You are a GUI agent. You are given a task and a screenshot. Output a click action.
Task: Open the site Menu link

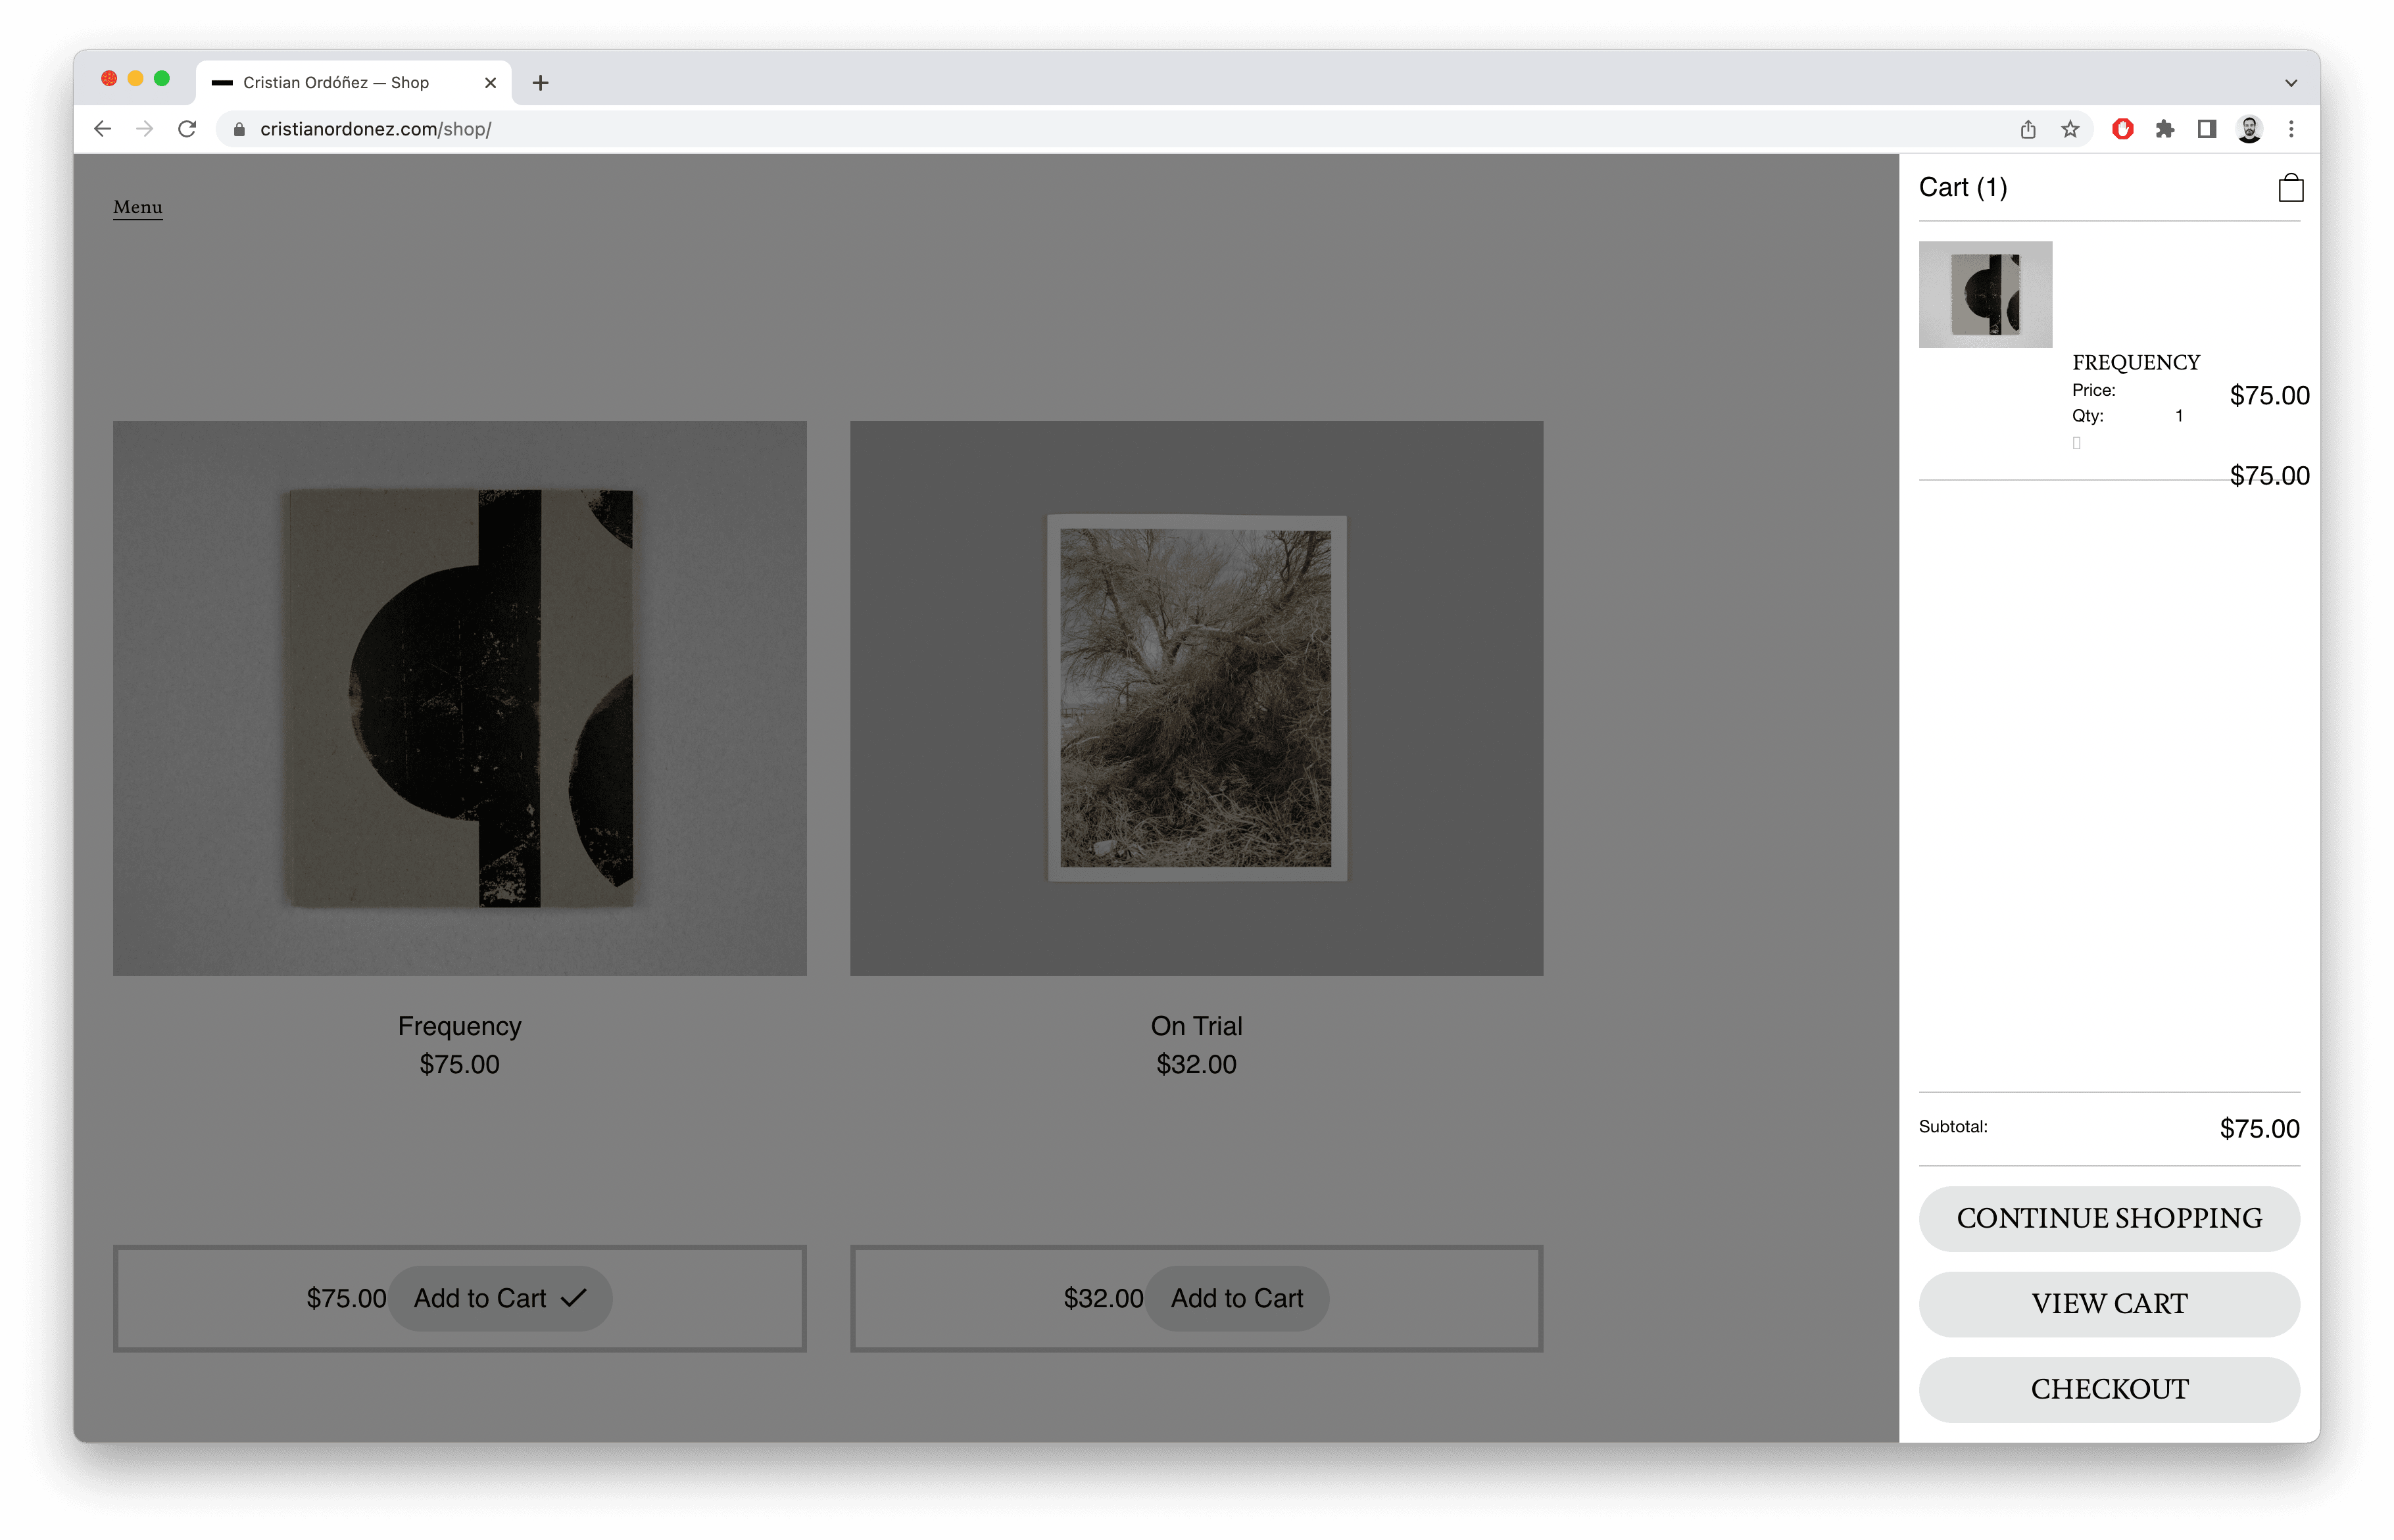coord(138,207)
